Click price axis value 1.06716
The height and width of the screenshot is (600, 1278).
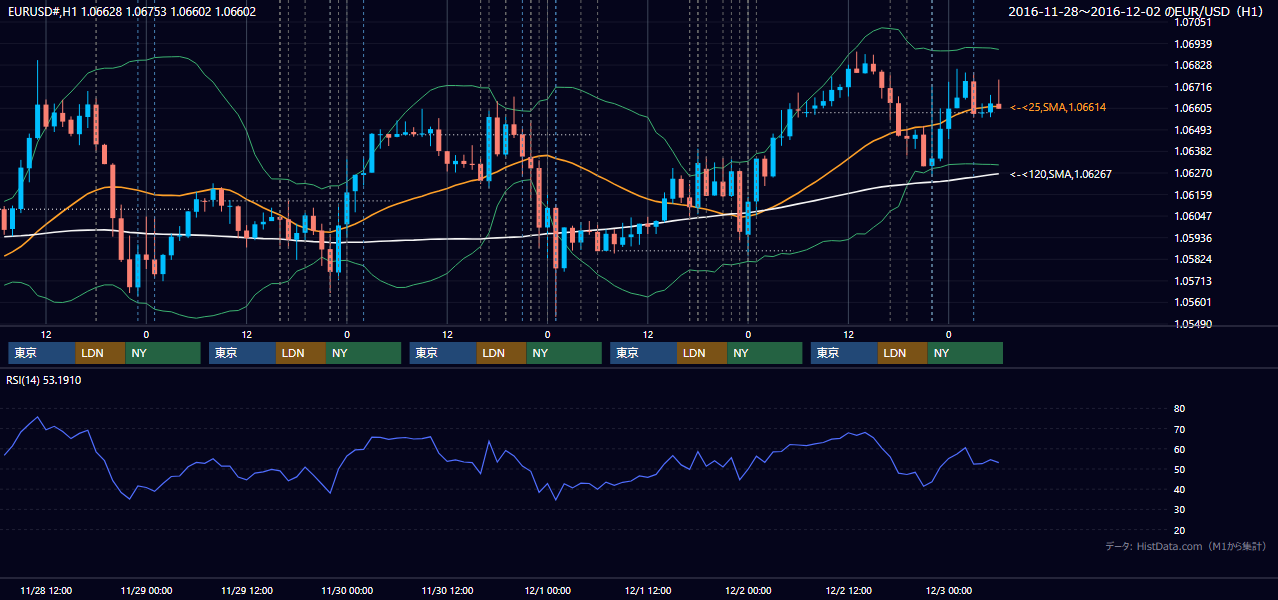point(1193,87)
